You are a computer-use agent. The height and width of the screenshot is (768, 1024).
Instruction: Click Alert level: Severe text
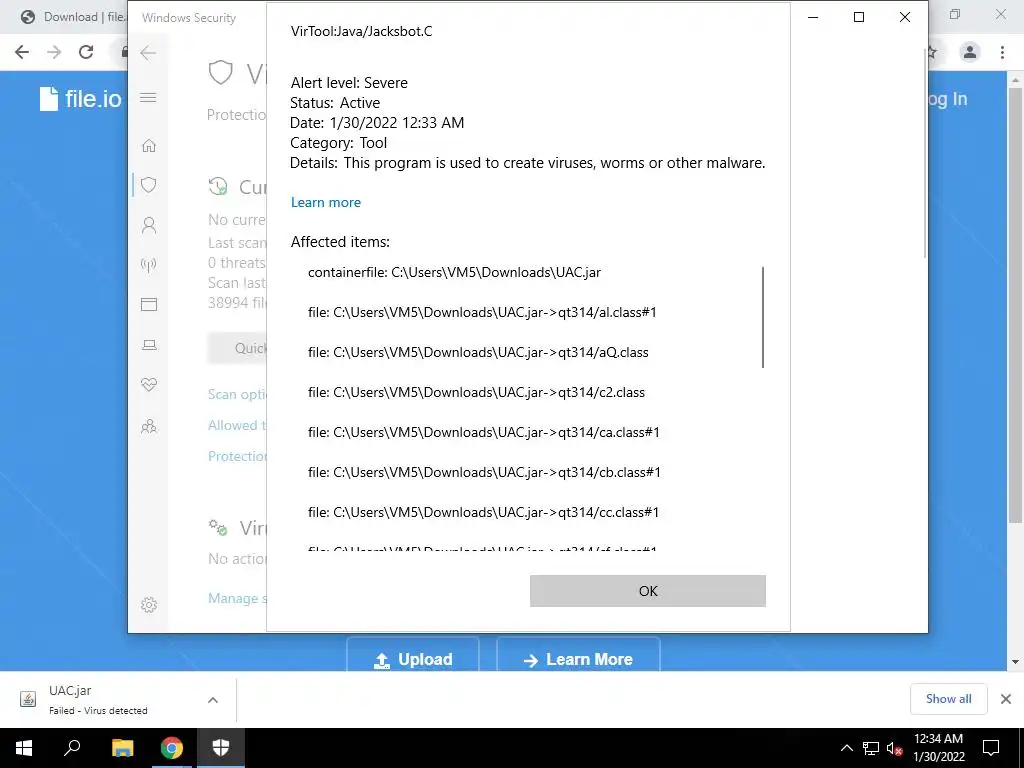tap(349, 83)
